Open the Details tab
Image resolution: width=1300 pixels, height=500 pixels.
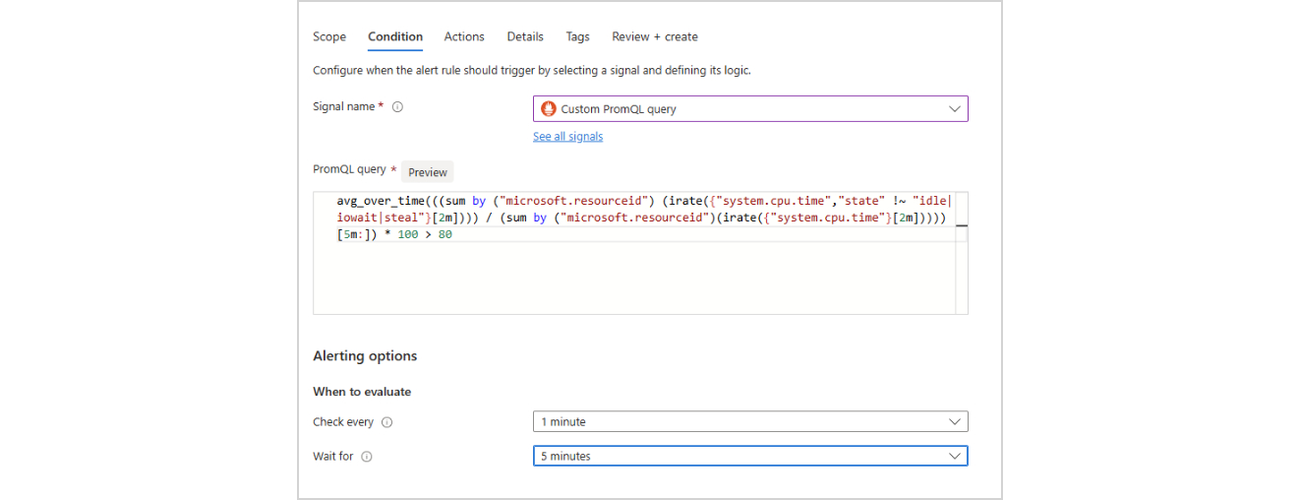525,37
